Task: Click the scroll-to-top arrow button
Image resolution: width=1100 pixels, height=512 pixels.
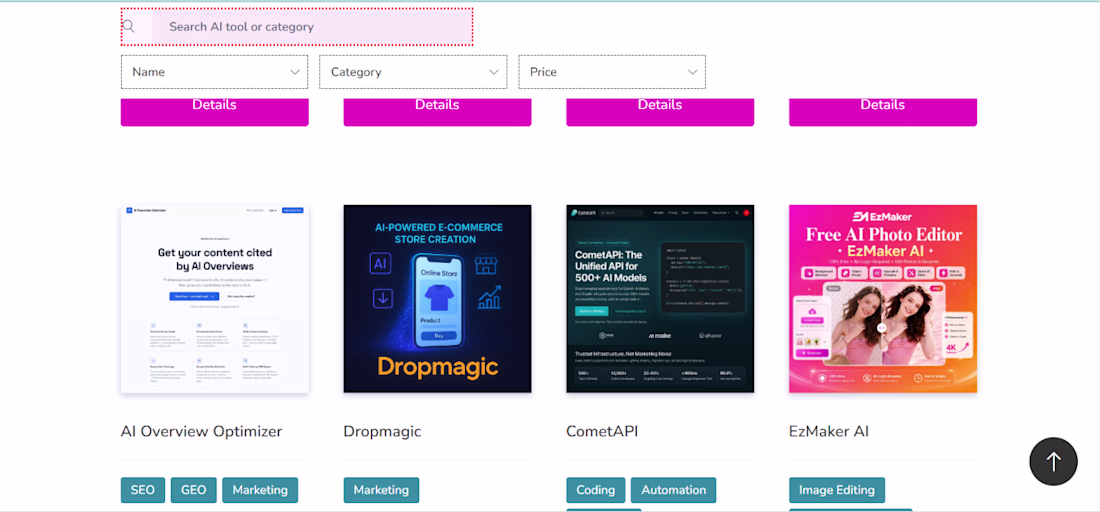Action: (x=1053, y=462)
